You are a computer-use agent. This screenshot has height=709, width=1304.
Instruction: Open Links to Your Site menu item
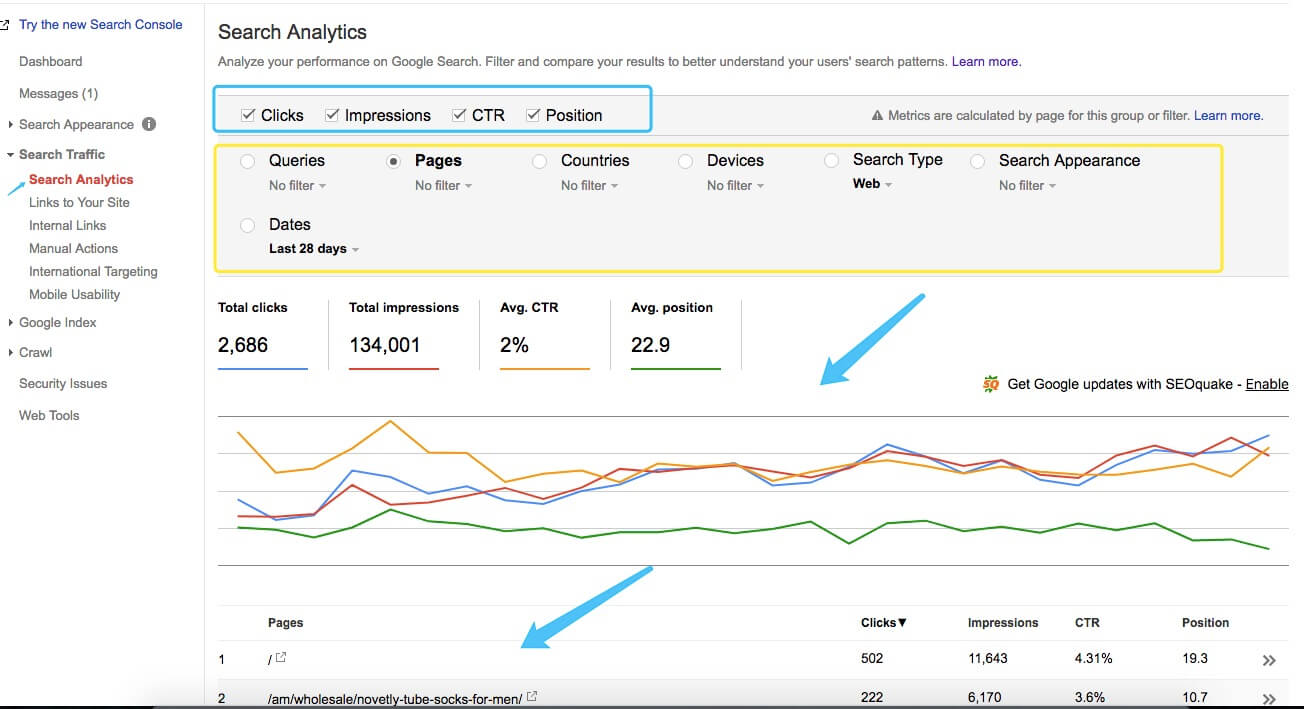point(79,202)
